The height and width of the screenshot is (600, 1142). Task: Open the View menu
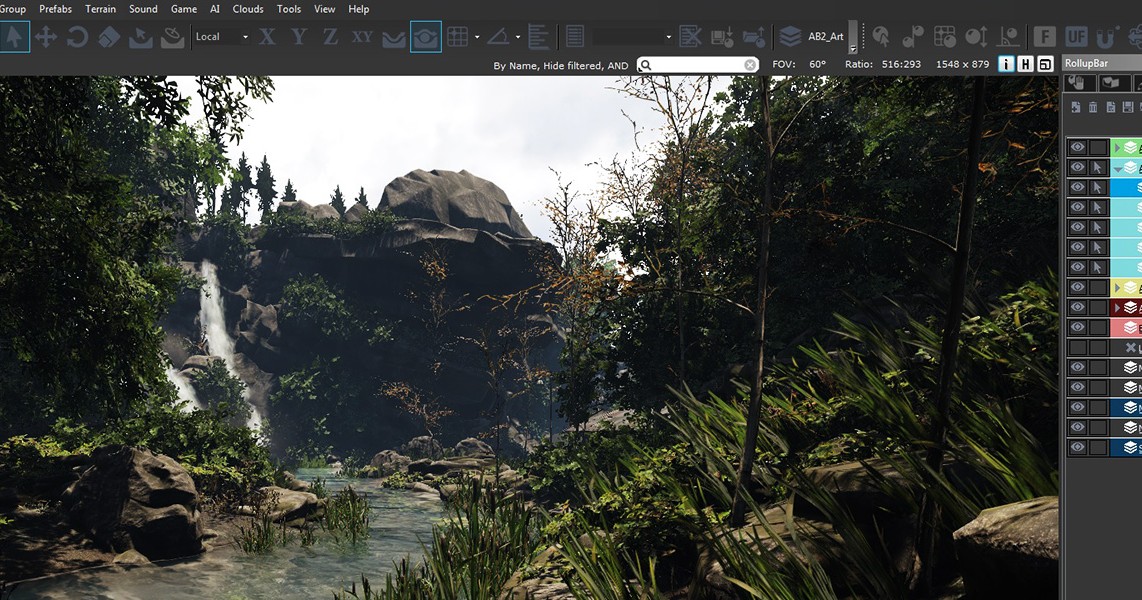324,9
